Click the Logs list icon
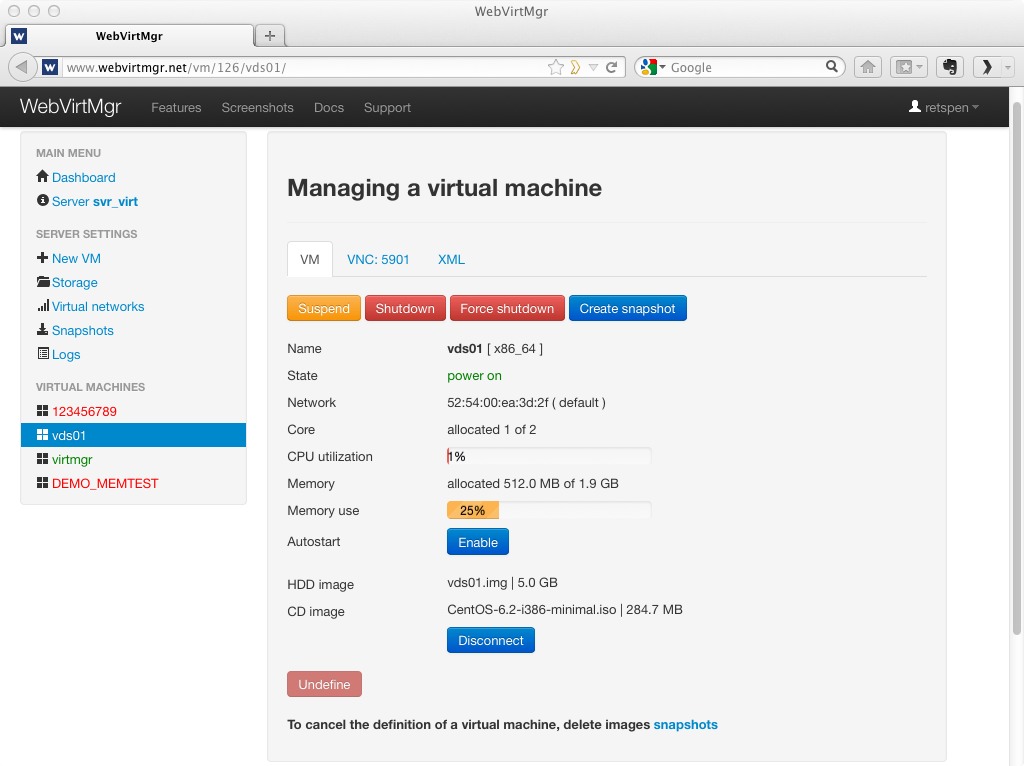 tap(43, 354)
